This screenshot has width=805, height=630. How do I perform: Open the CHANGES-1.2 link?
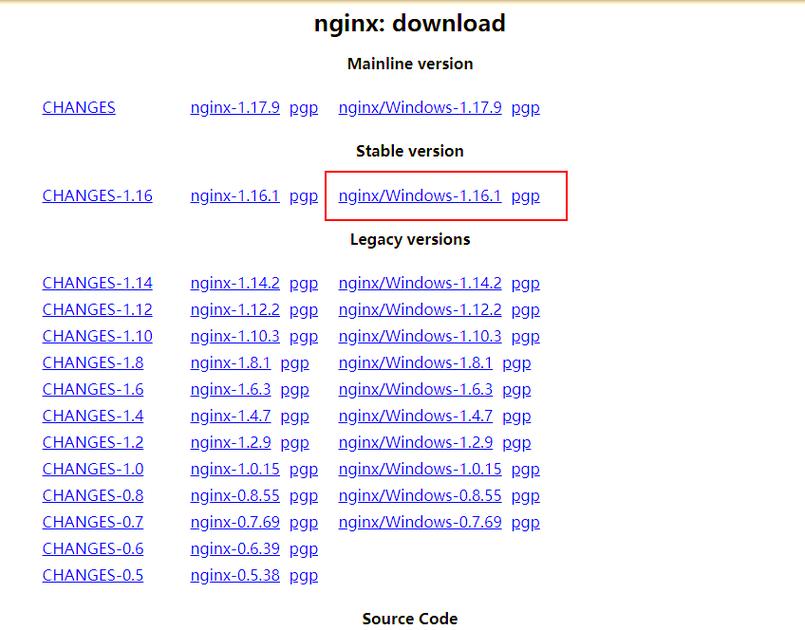93,443
